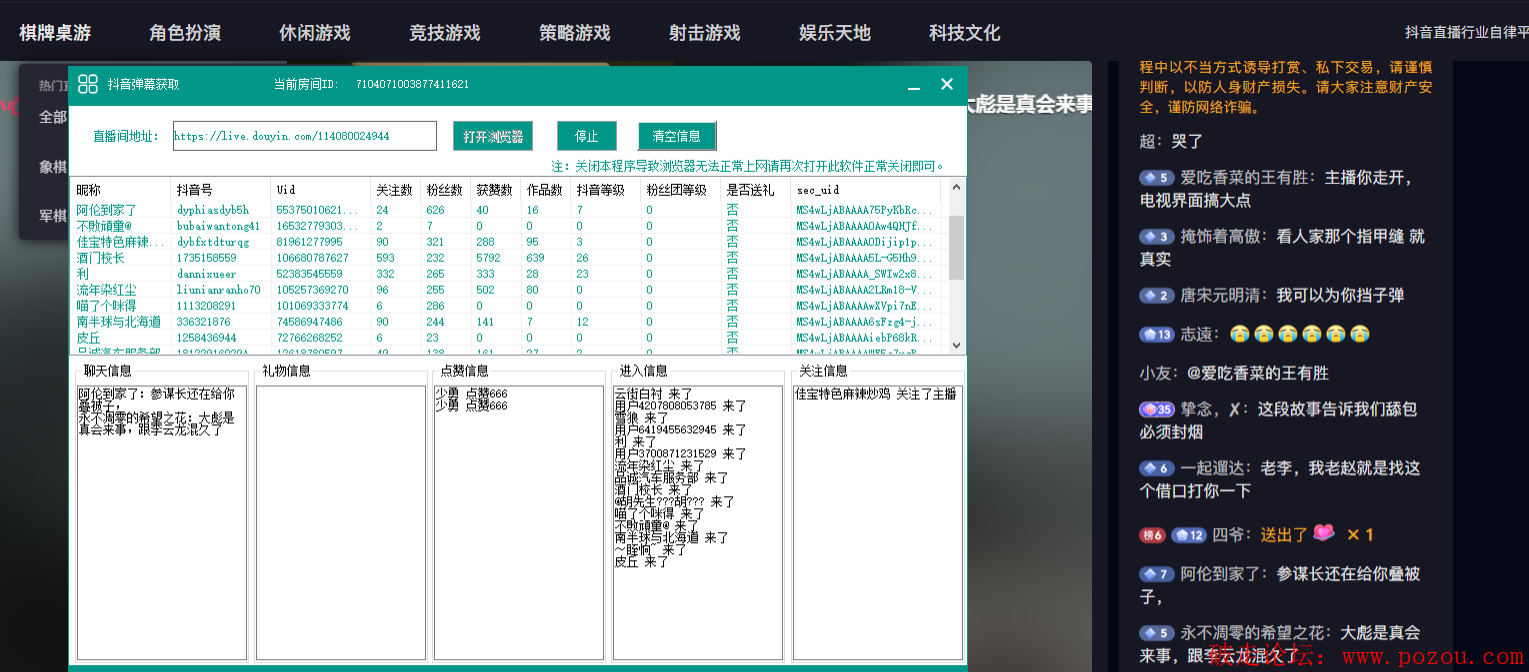1529x672 pixels.
Task: Open the 科技文化 navigation tab
Action: click(x=965, y=33)
